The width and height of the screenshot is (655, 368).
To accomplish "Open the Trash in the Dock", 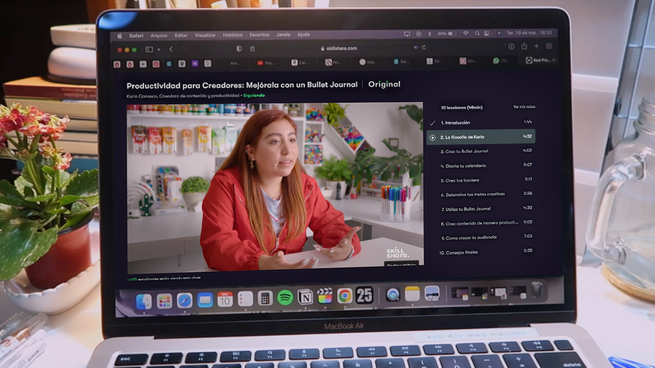I will [537, 289].
